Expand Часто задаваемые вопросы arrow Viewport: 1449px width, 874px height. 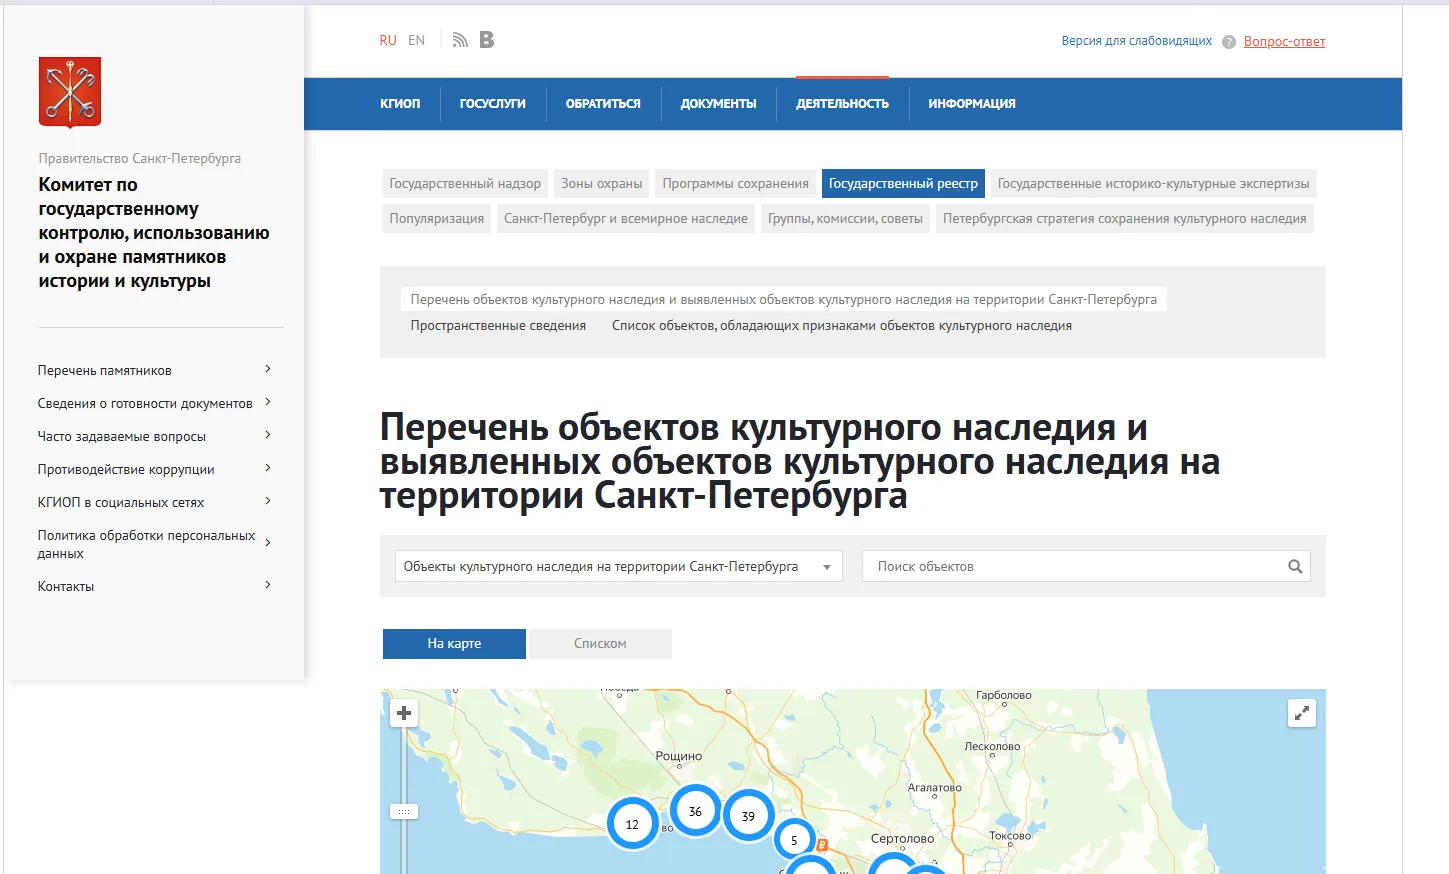(x=268, y=435)
